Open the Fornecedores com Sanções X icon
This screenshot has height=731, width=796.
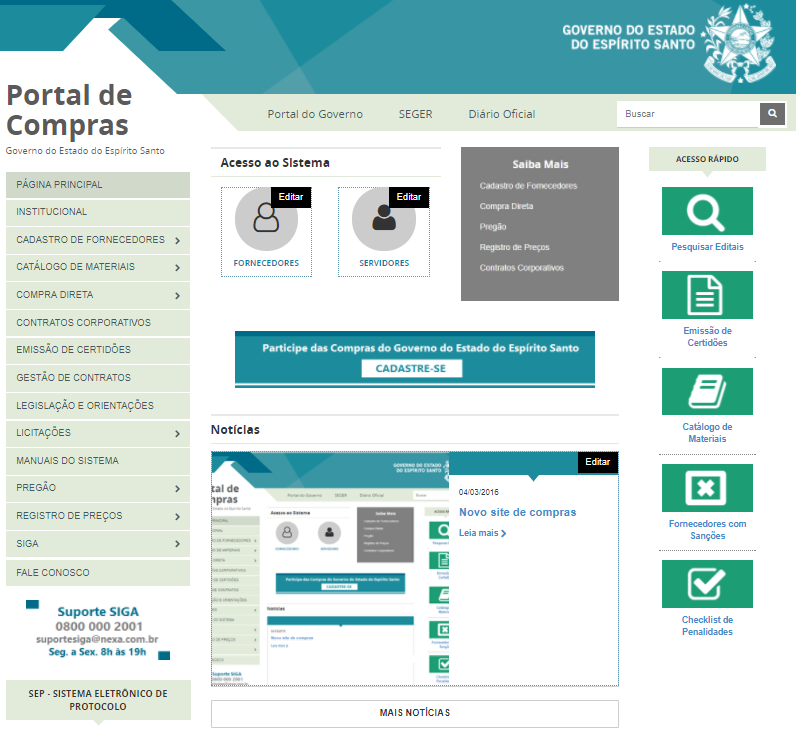(707, 488)
